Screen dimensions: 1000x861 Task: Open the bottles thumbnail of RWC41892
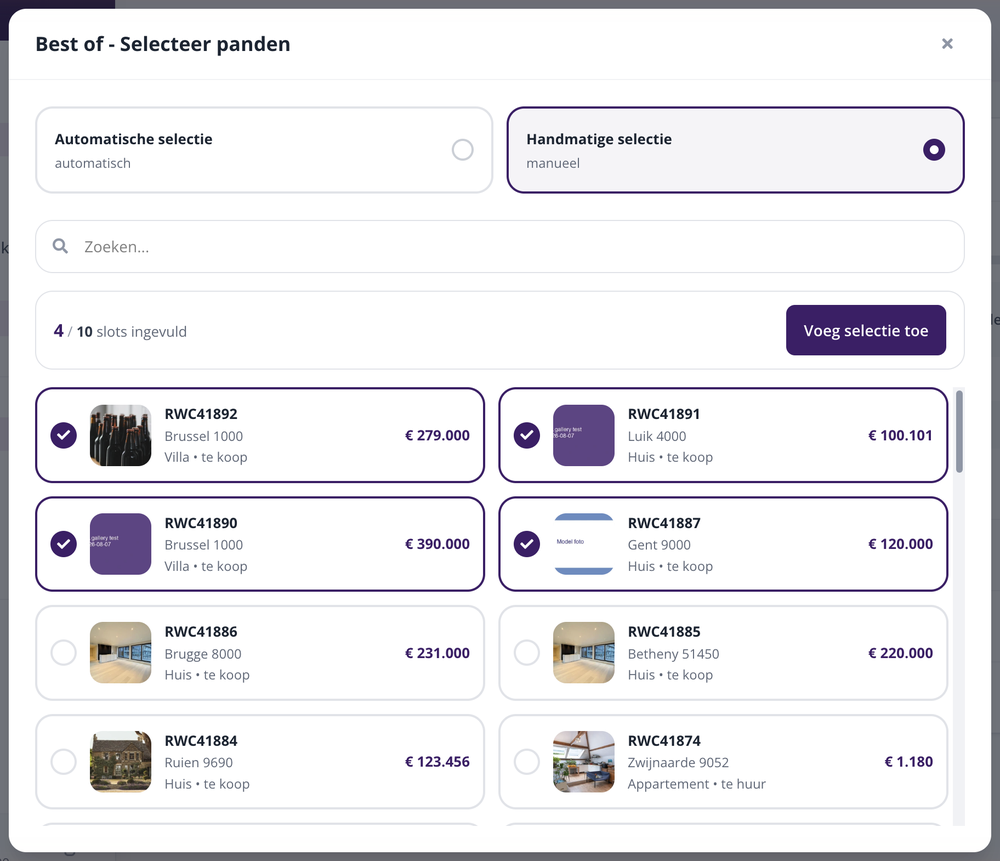[x=121, y=435]
